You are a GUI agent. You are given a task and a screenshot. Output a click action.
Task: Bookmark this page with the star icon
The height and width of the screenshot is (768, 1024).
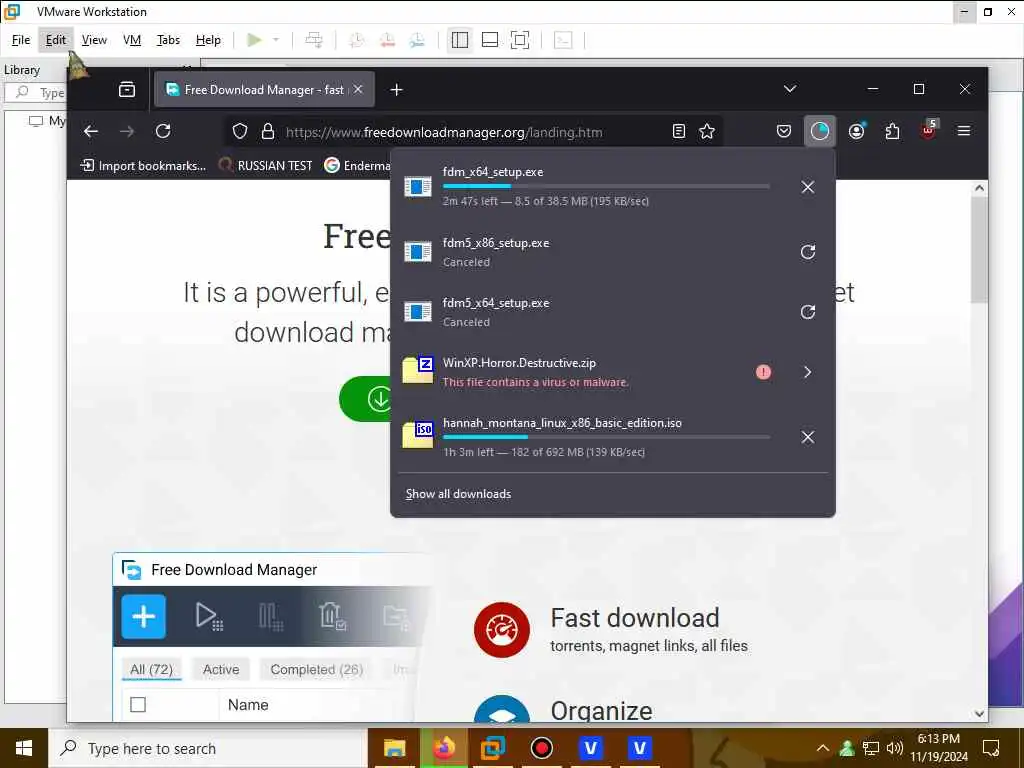[707, 131]
